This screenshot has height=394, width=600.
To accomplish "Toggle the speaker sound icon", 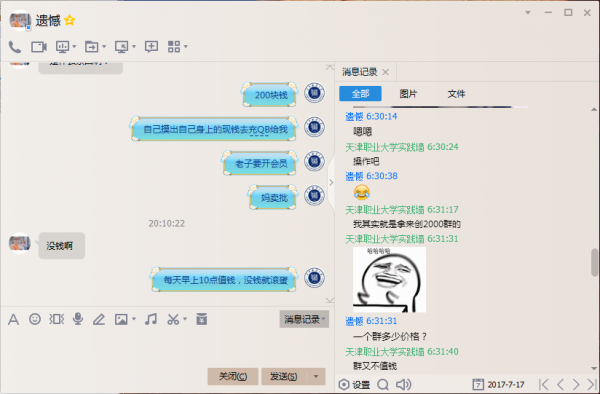I will 404,384.
